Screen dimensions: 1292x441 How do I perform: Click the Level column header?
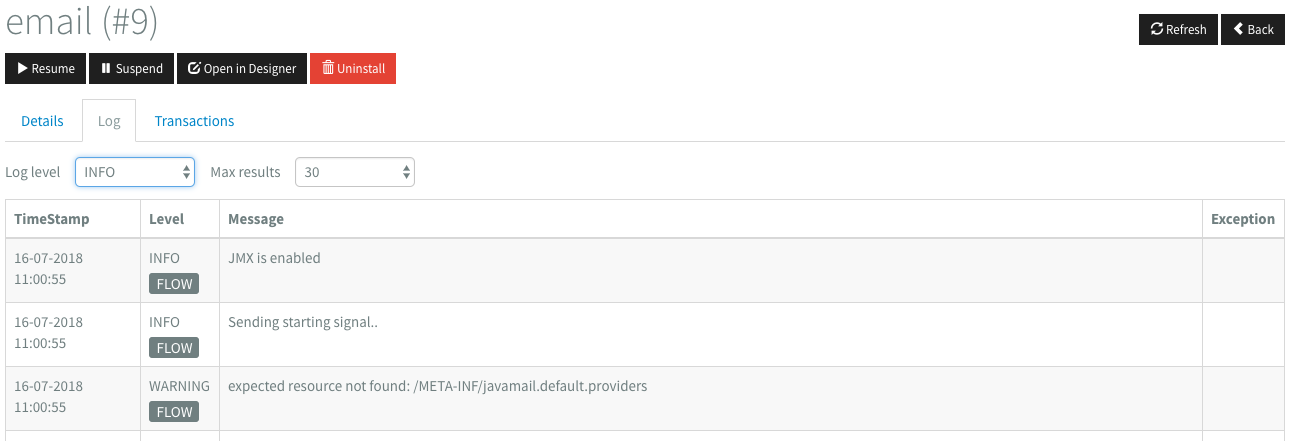click(166, 219)
